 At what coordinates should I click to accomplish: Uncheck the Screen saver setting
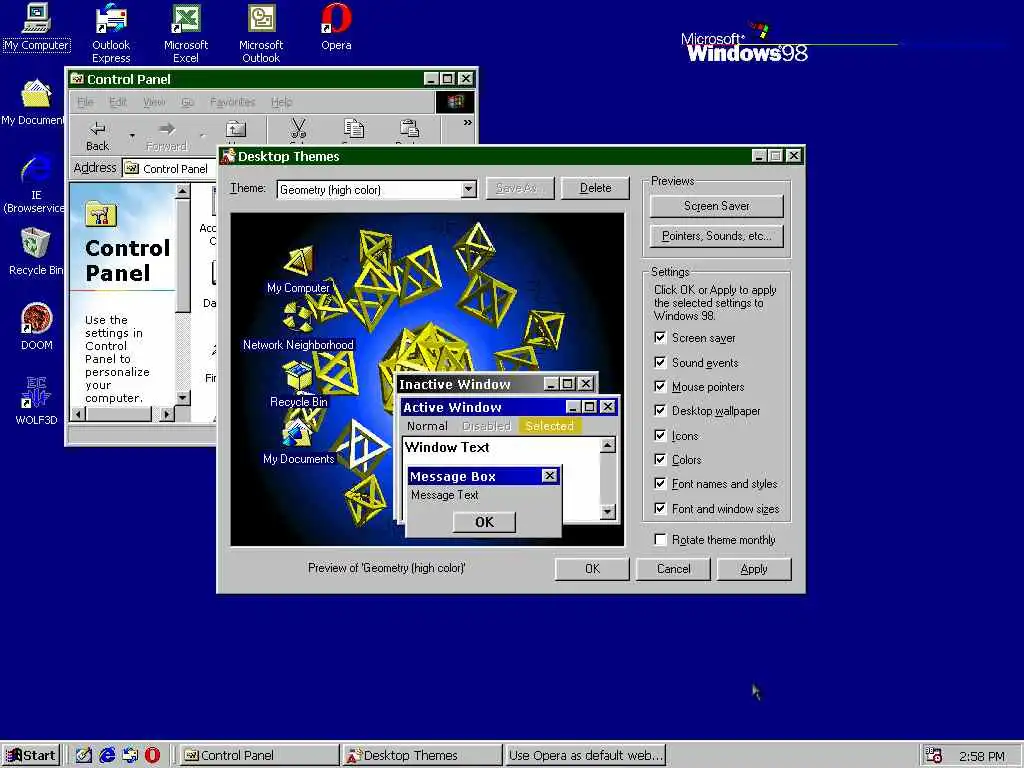(x=660, y=338)
